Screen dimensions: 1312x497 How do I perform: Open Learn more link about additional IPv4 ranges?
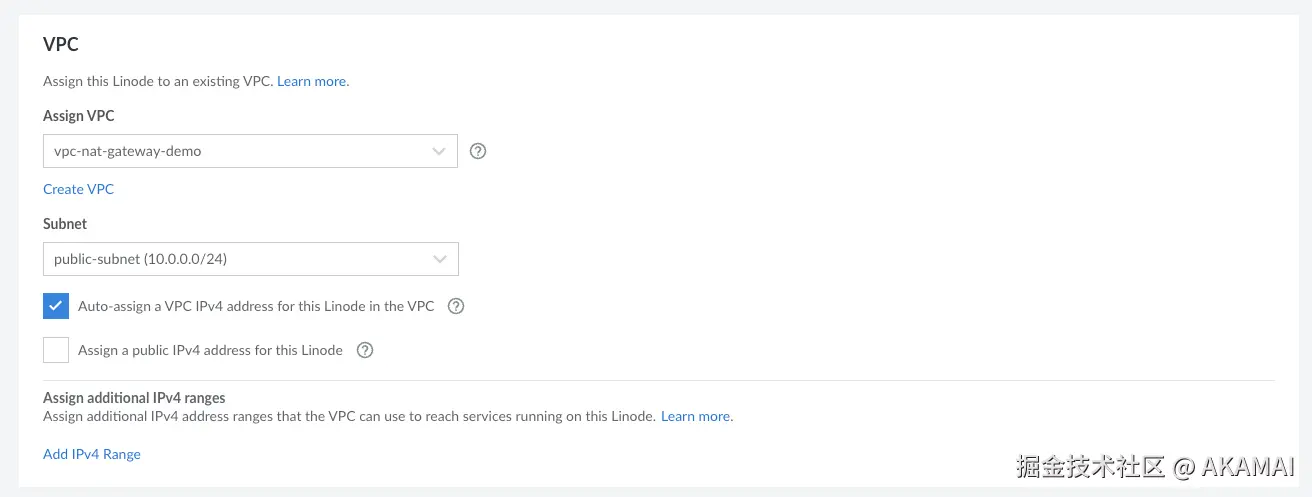coord(697,416)
